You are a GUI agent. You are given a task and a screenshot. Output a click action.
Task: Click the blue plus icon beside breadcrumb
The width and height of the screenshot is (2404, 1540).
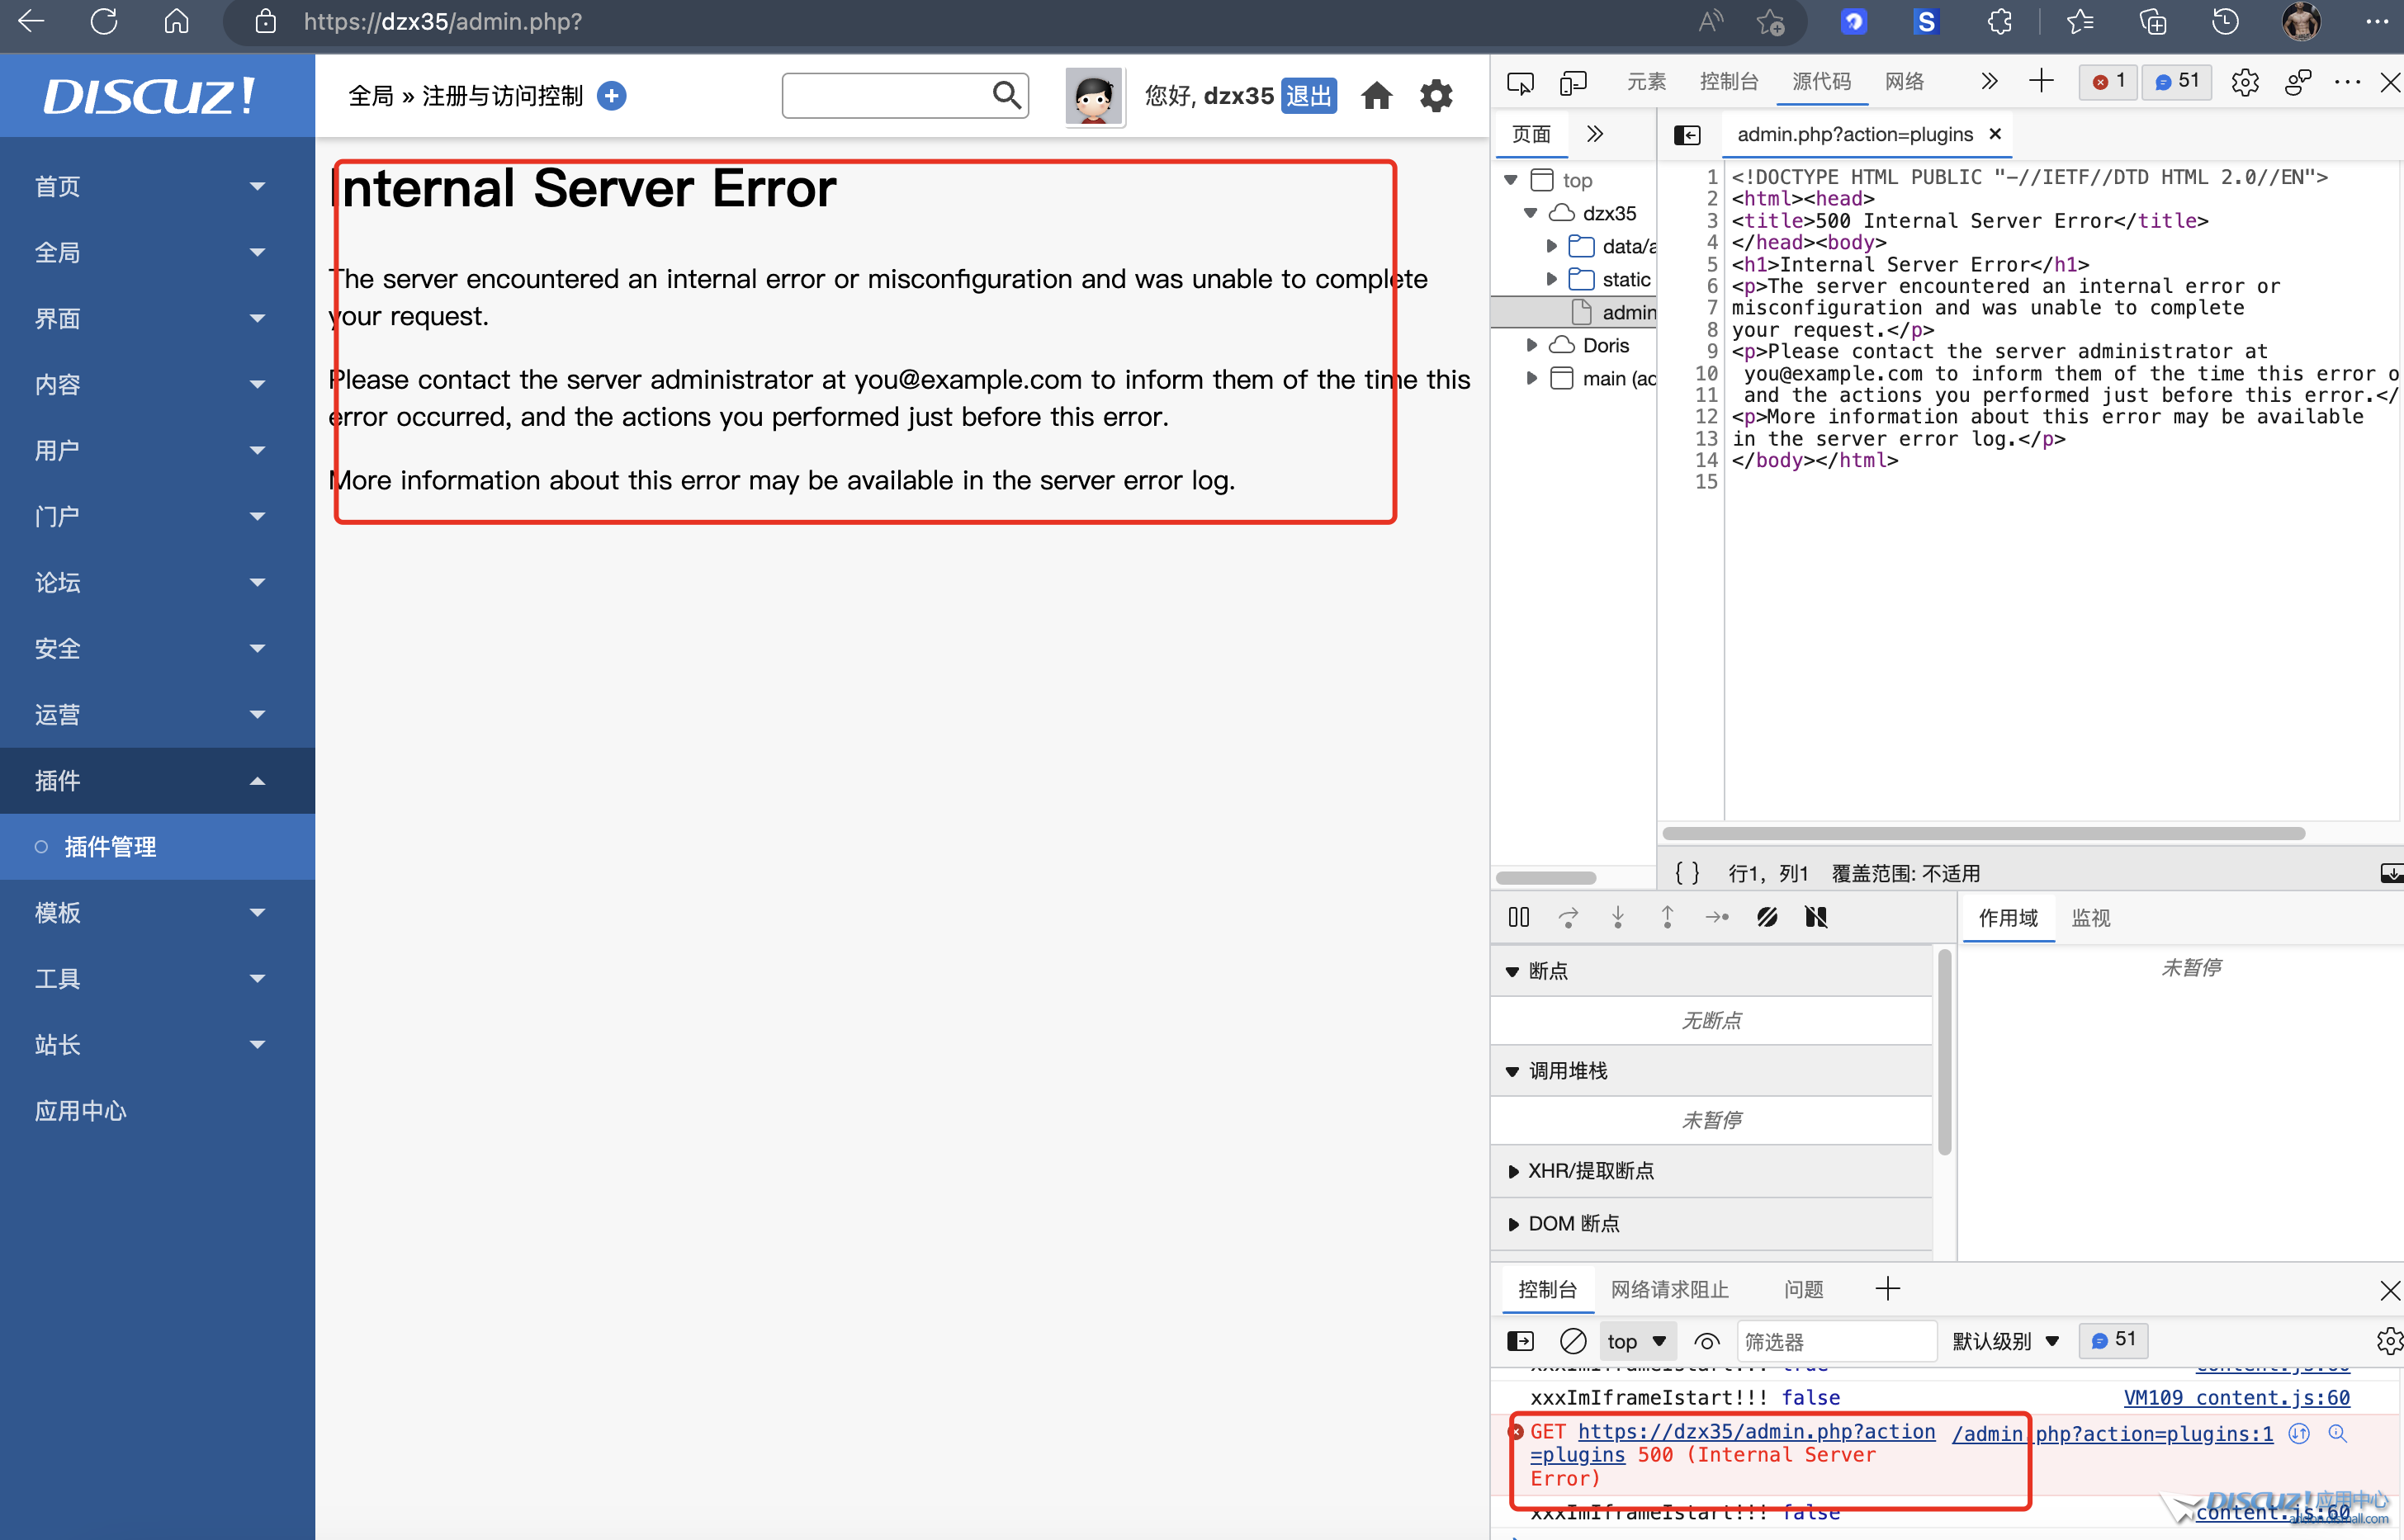(x=611, y=96)
